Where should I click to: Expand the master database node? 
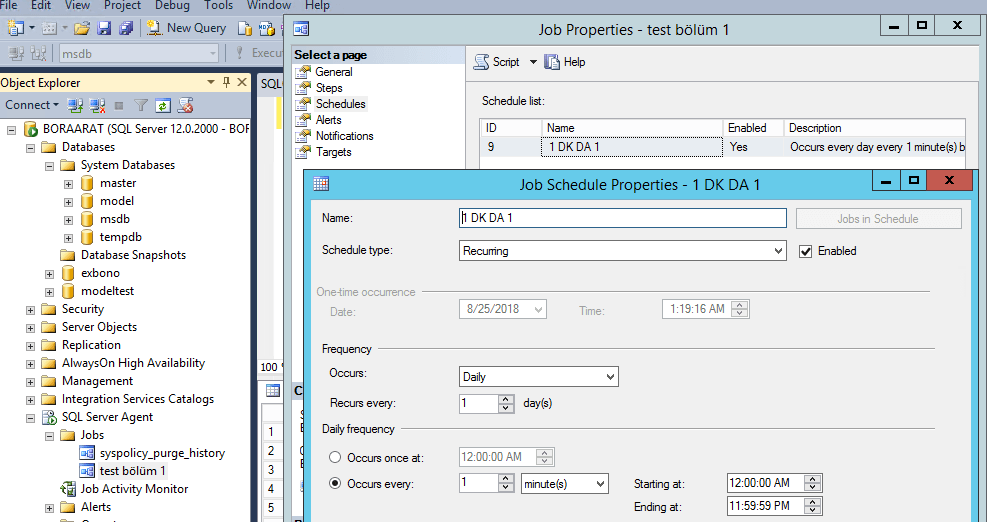(x=68, y=184)
